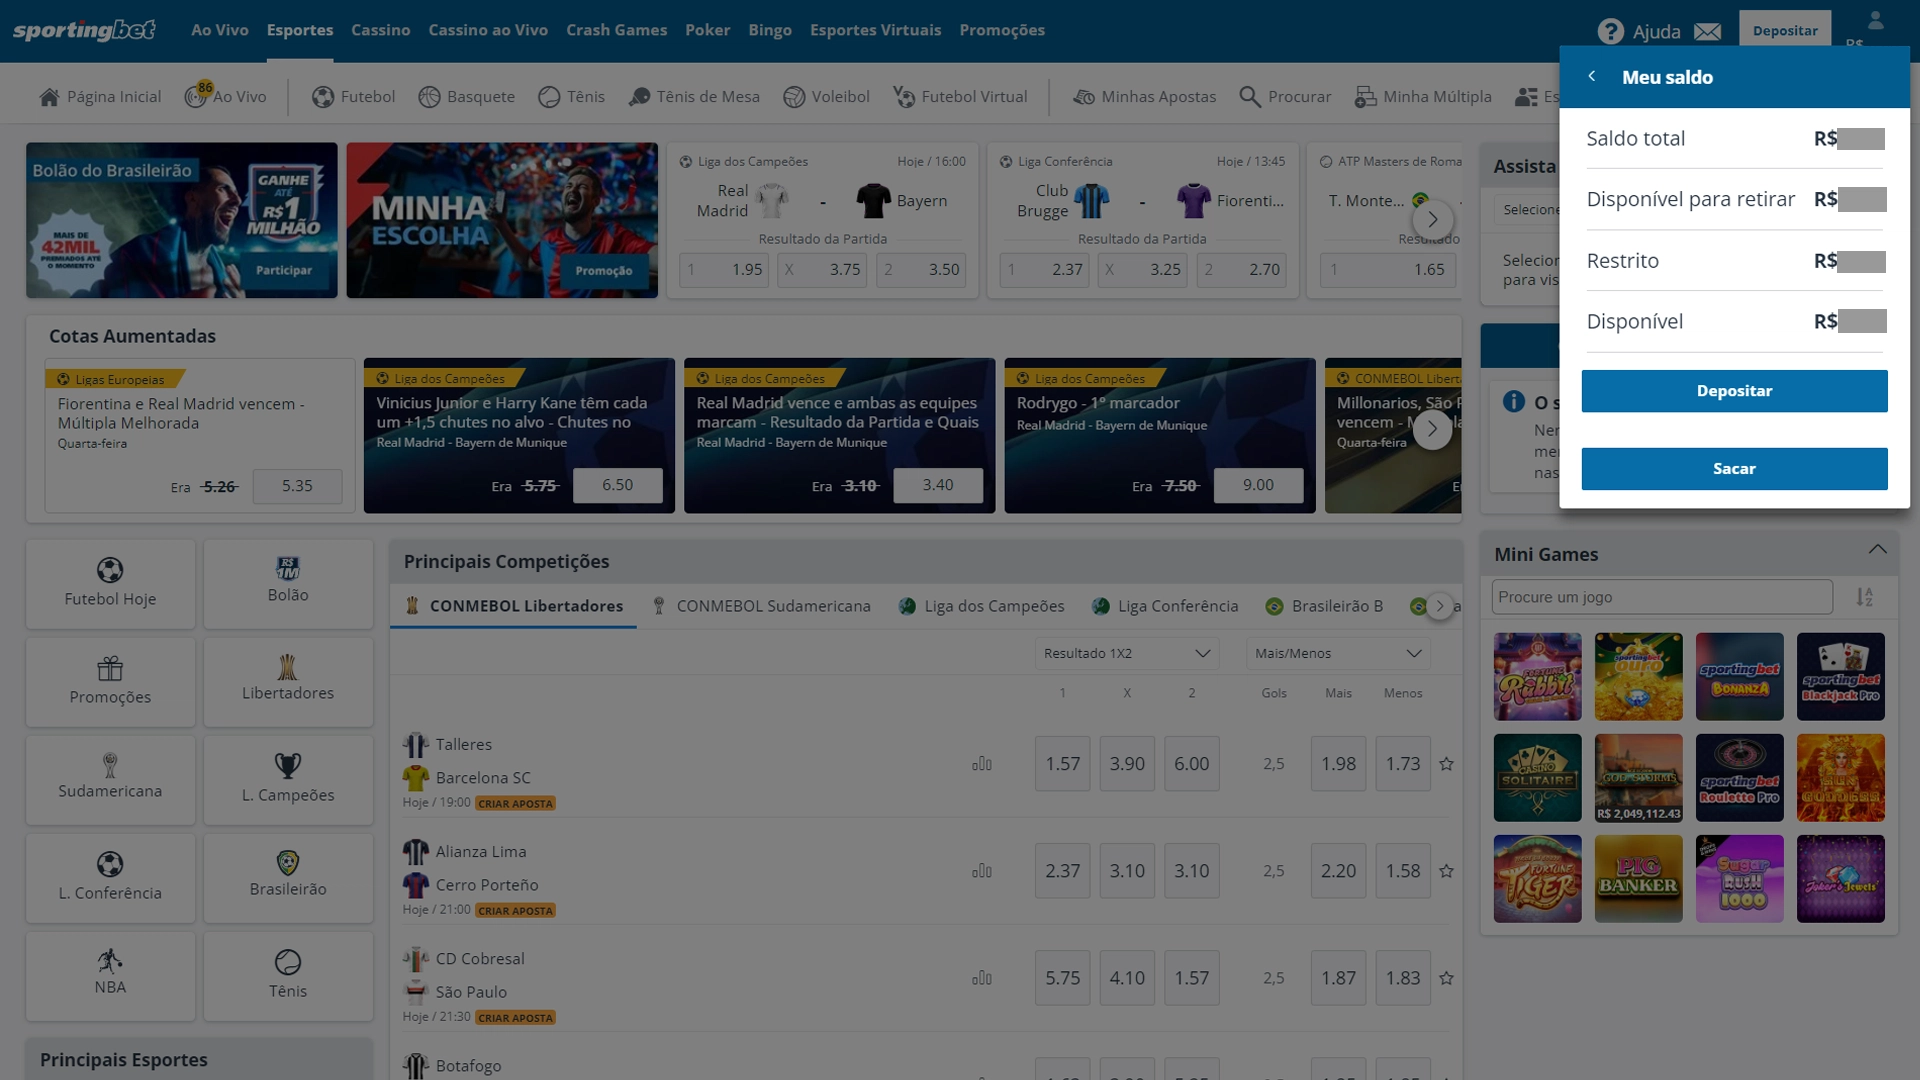The height and width of the screenshot is (1080, 1920).
Task: Open the Promoções gift tile
Action: [110, 682]
